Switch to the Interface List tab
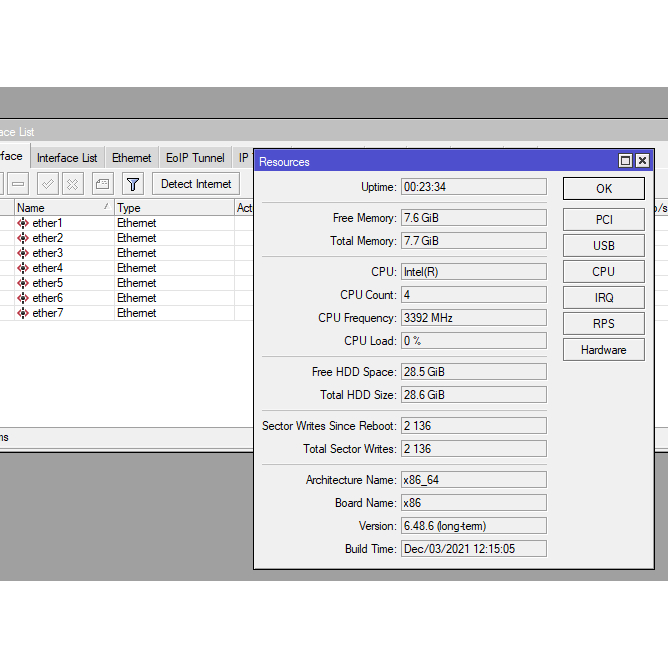 (67, 158)
